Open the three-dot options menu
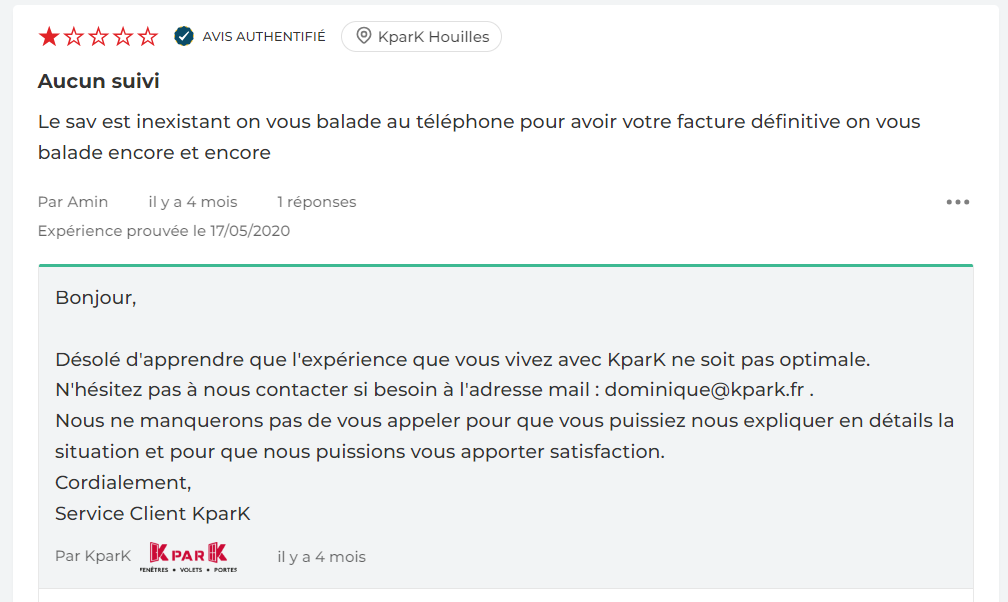 (957, 201)
